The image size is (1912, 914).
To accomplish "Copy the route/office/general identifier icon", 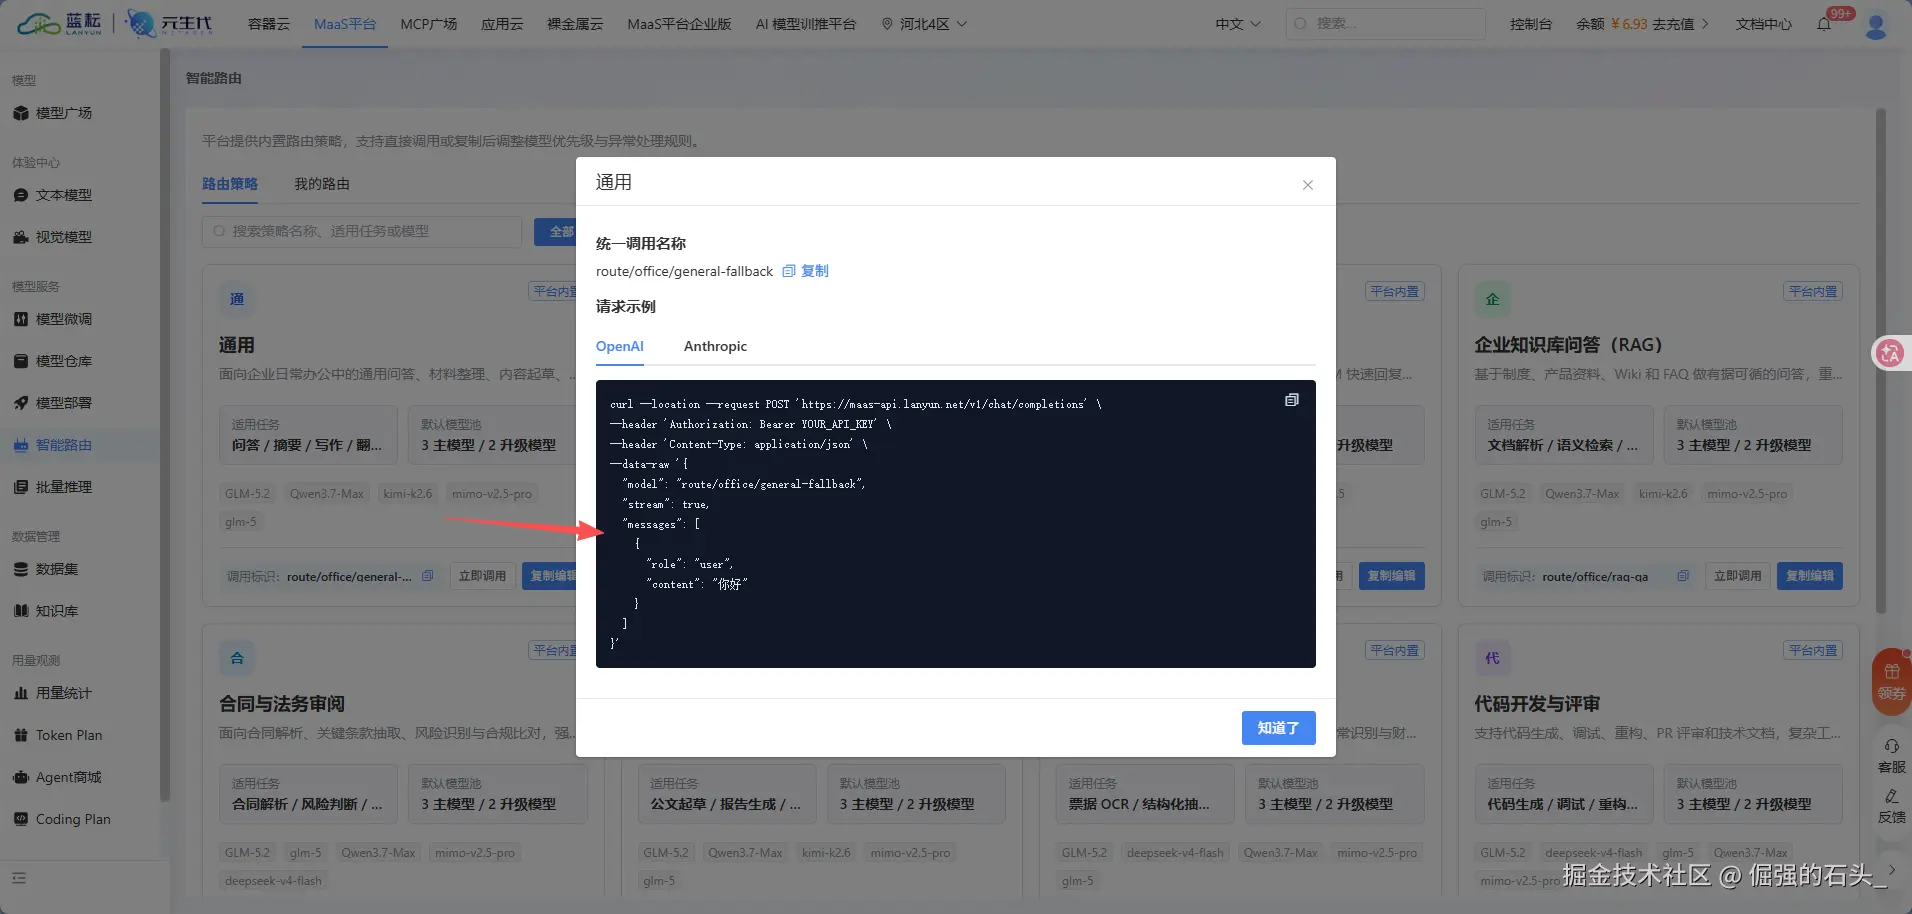I will [x=427, y=576].
